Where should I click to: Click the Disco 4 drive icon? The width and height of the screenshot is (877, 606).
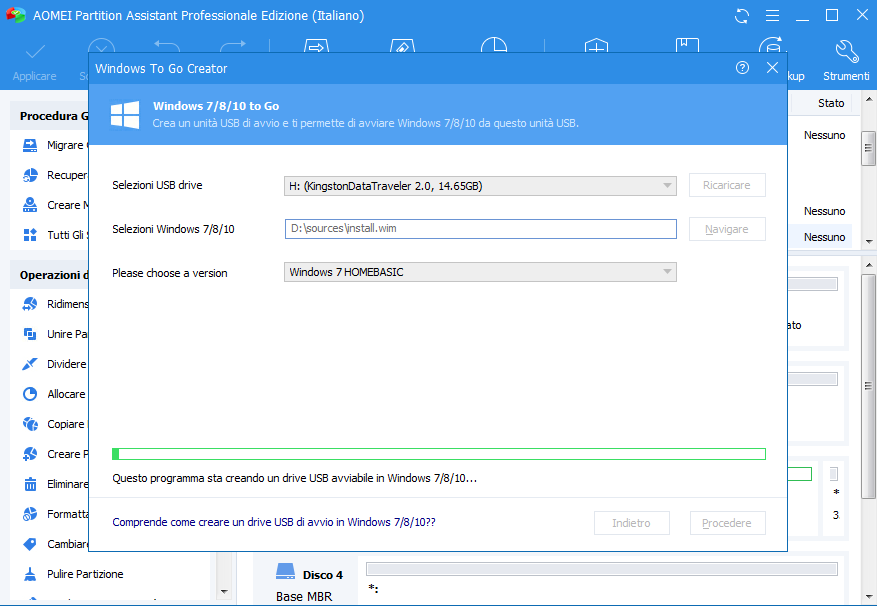click(285, 572)
